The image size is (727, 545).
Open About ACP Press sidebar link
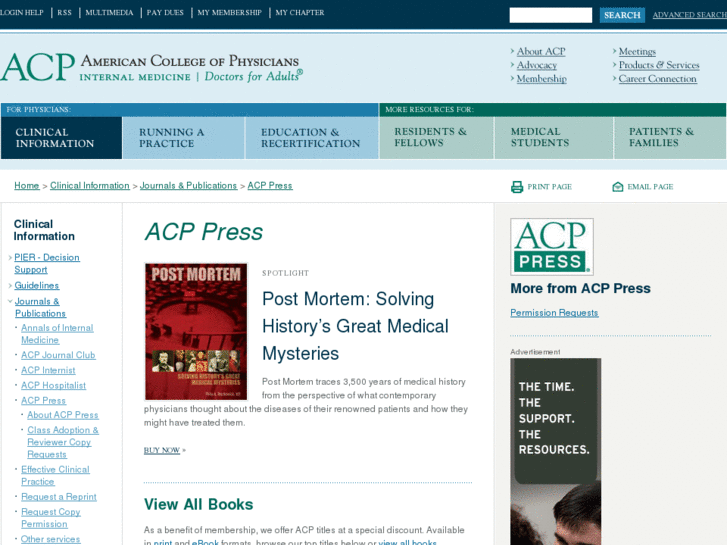point(63,415)
